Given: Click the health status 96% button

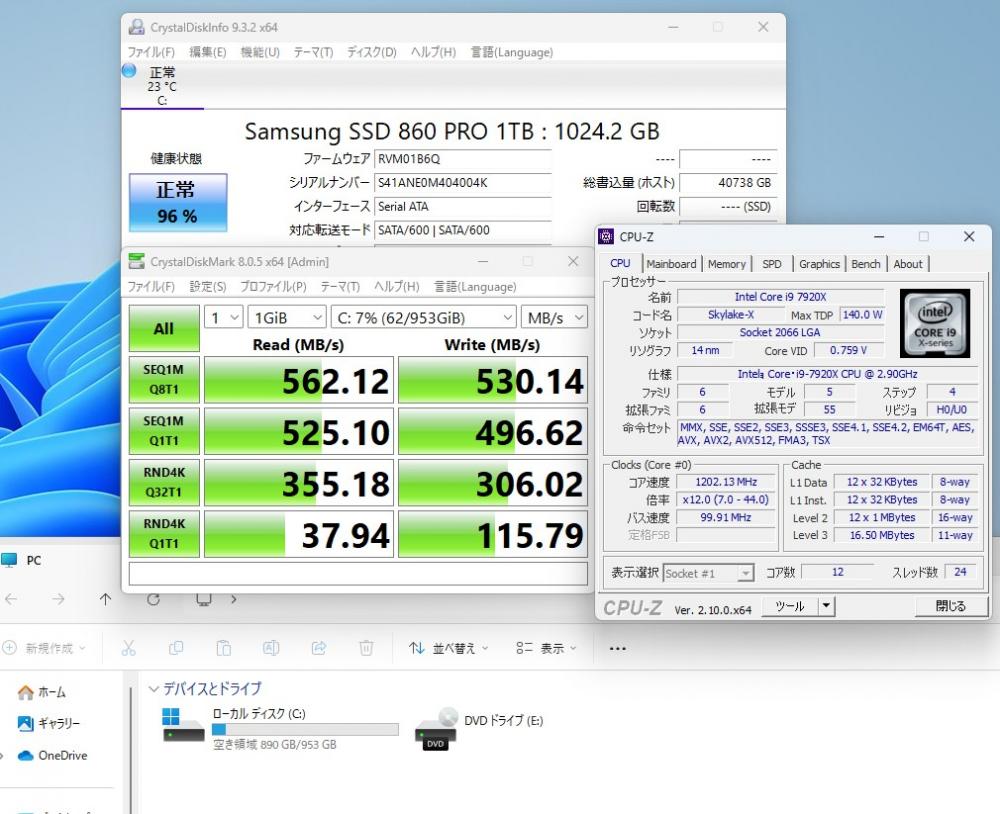Looking at the screenshot, I should pos(178,202).
